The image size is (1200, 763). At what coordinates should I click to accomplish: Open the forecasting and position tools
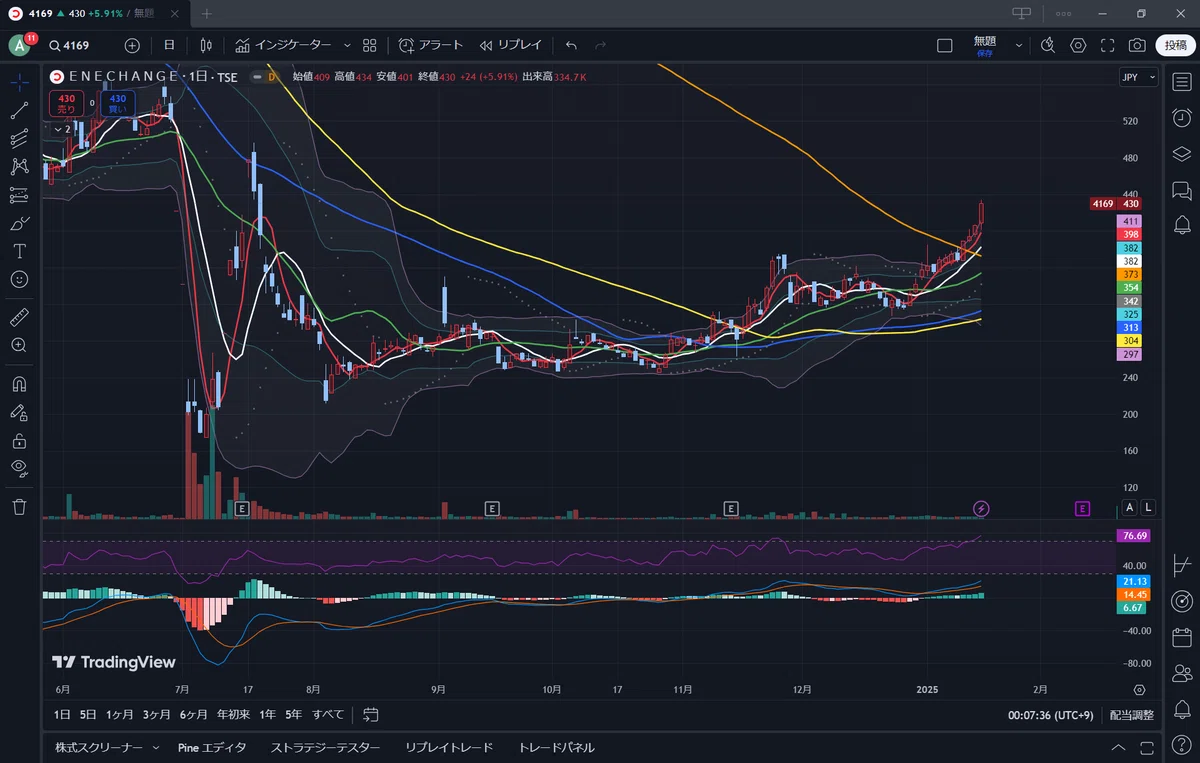pyautogui.click(x=19, y=195)
